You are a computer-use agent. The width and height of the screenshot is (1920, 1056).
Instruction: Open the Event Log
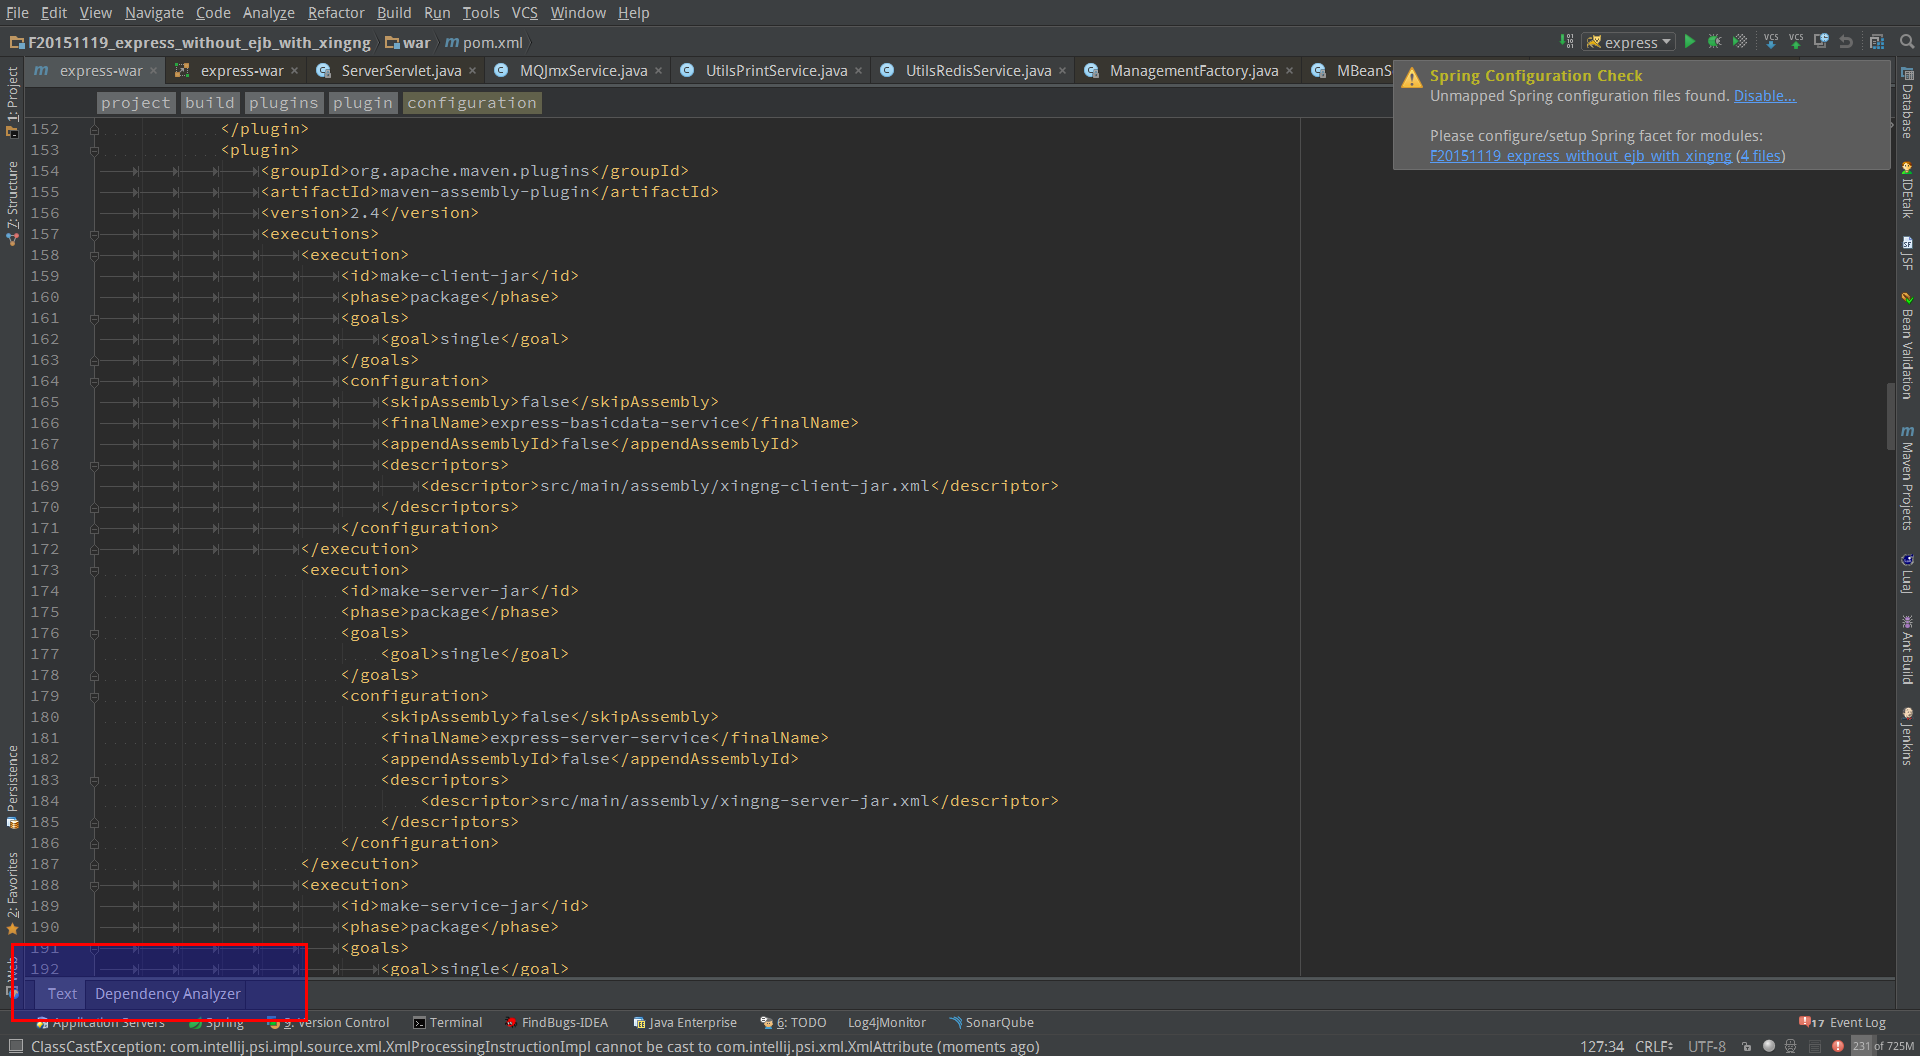[1843, 1022]
